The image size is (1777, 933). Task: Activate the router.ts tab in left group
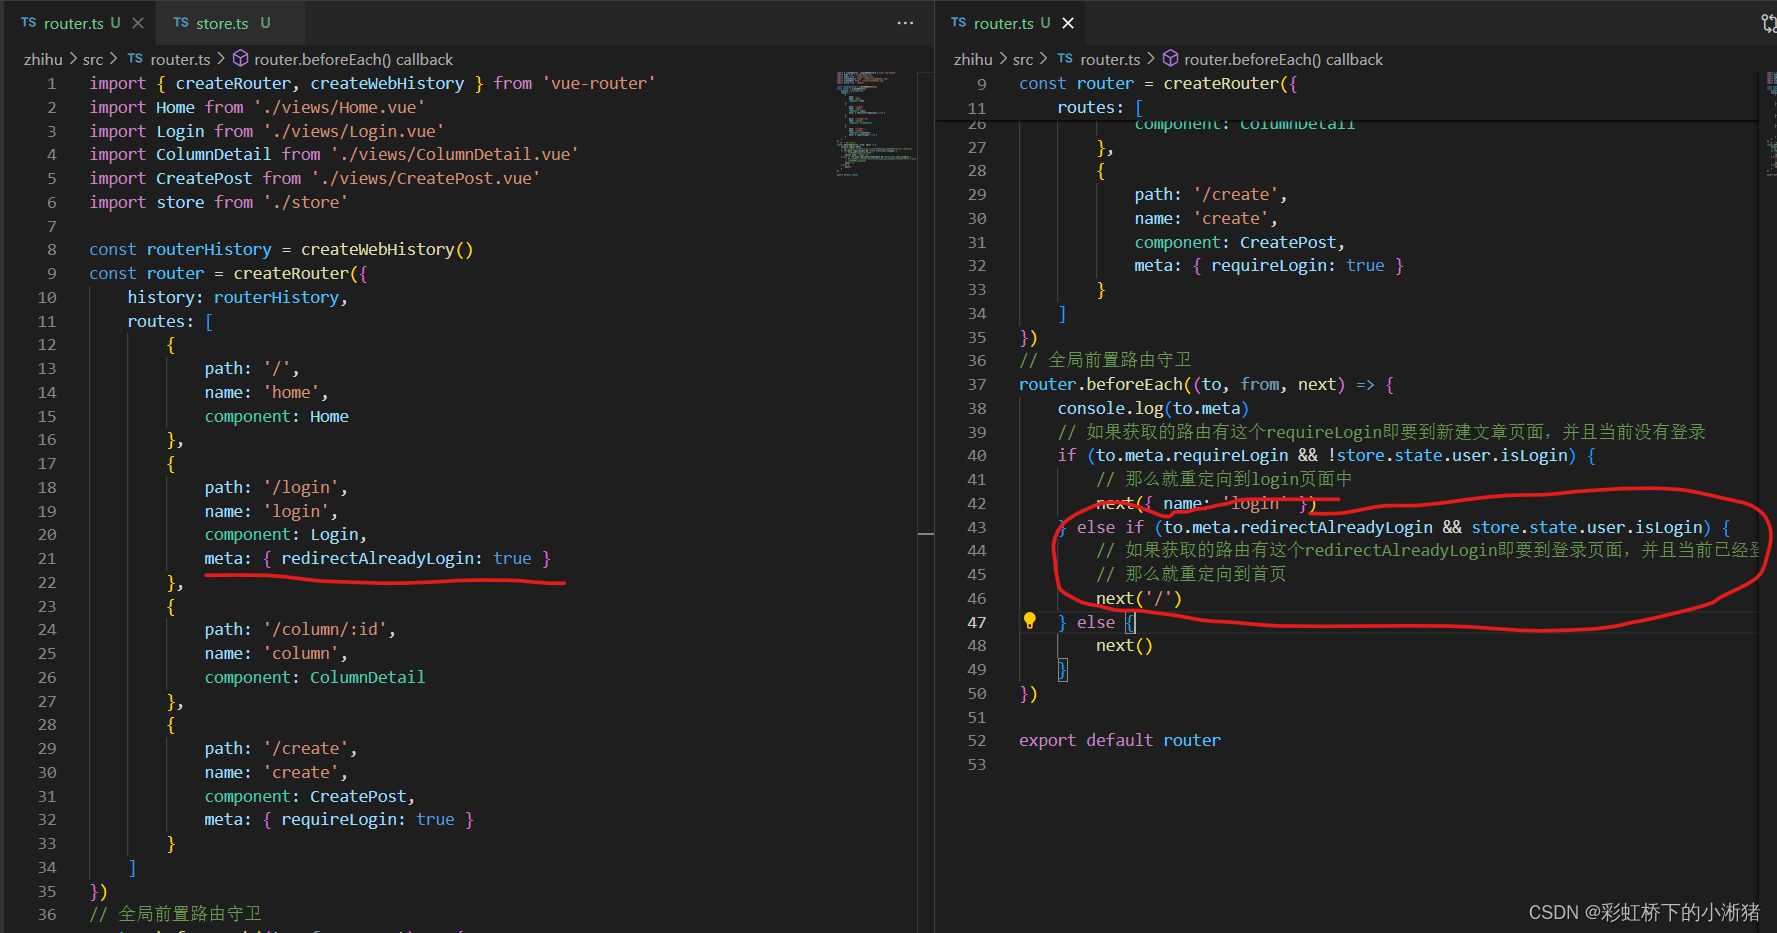[73, 23]
